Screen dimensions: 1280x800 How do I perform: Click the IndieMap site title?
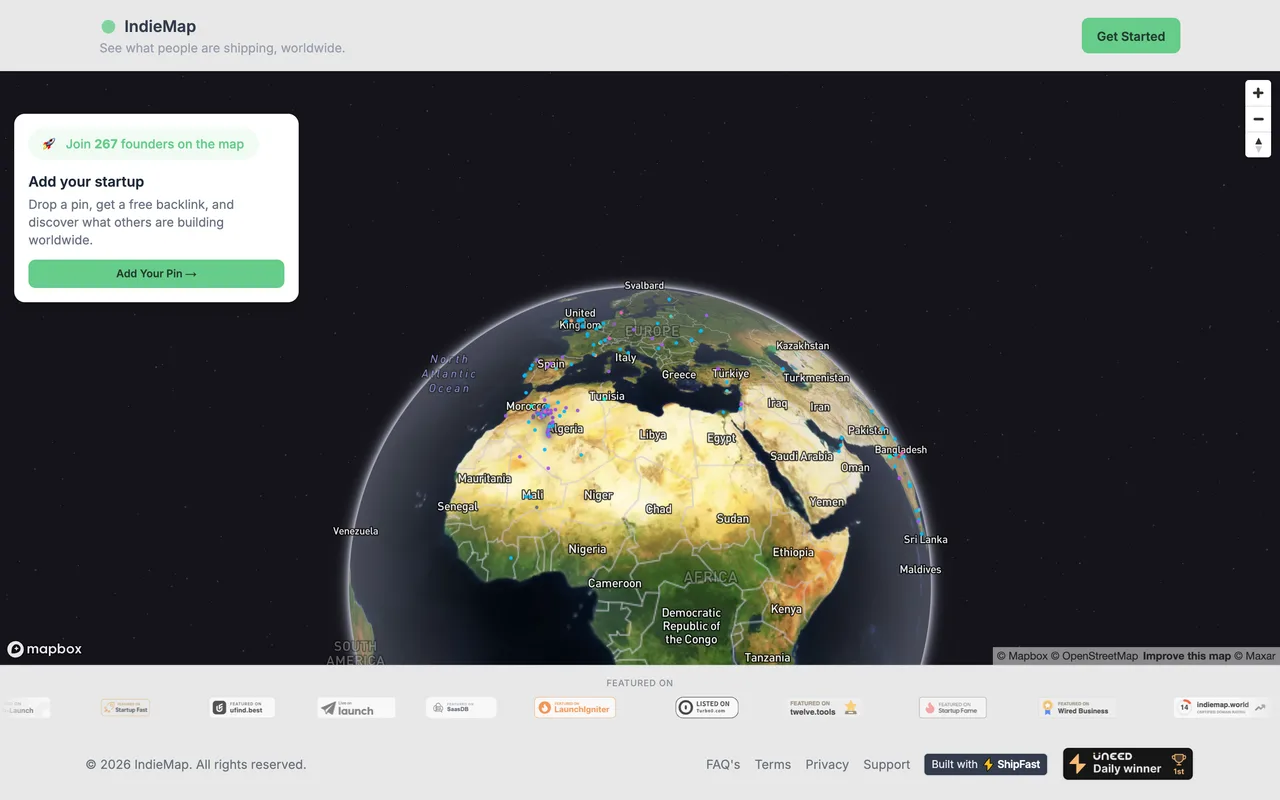point(160,27)
